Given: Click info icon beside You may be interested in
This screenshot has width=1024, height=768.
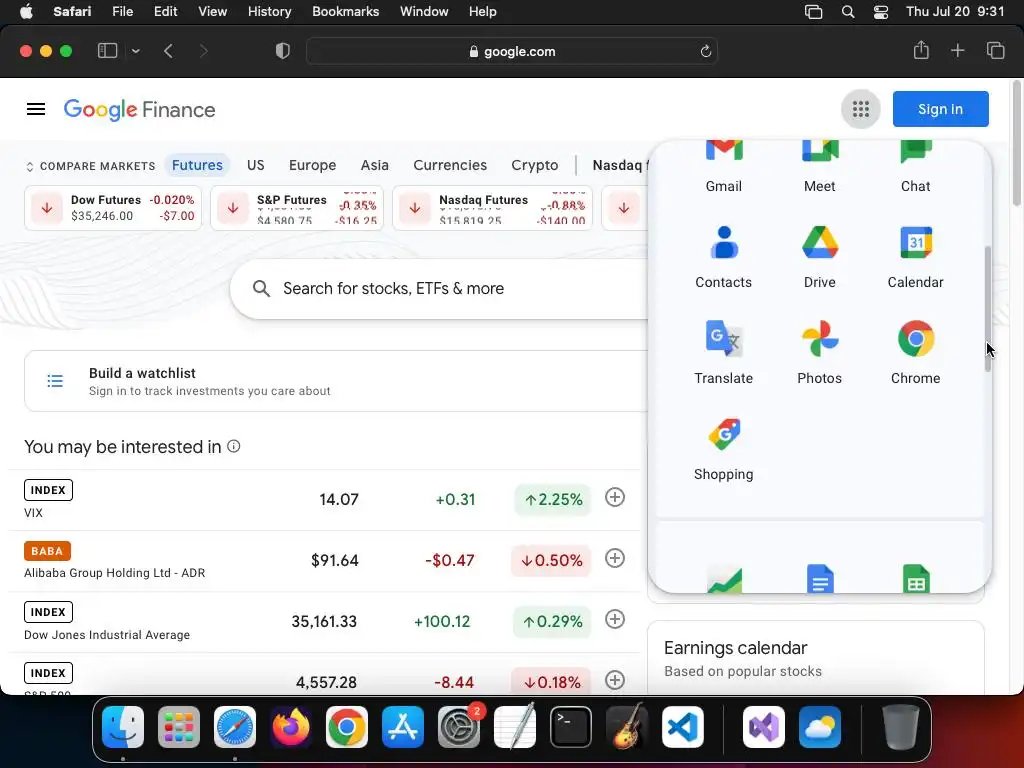Looking at the screenshot, I should [234, 446].
